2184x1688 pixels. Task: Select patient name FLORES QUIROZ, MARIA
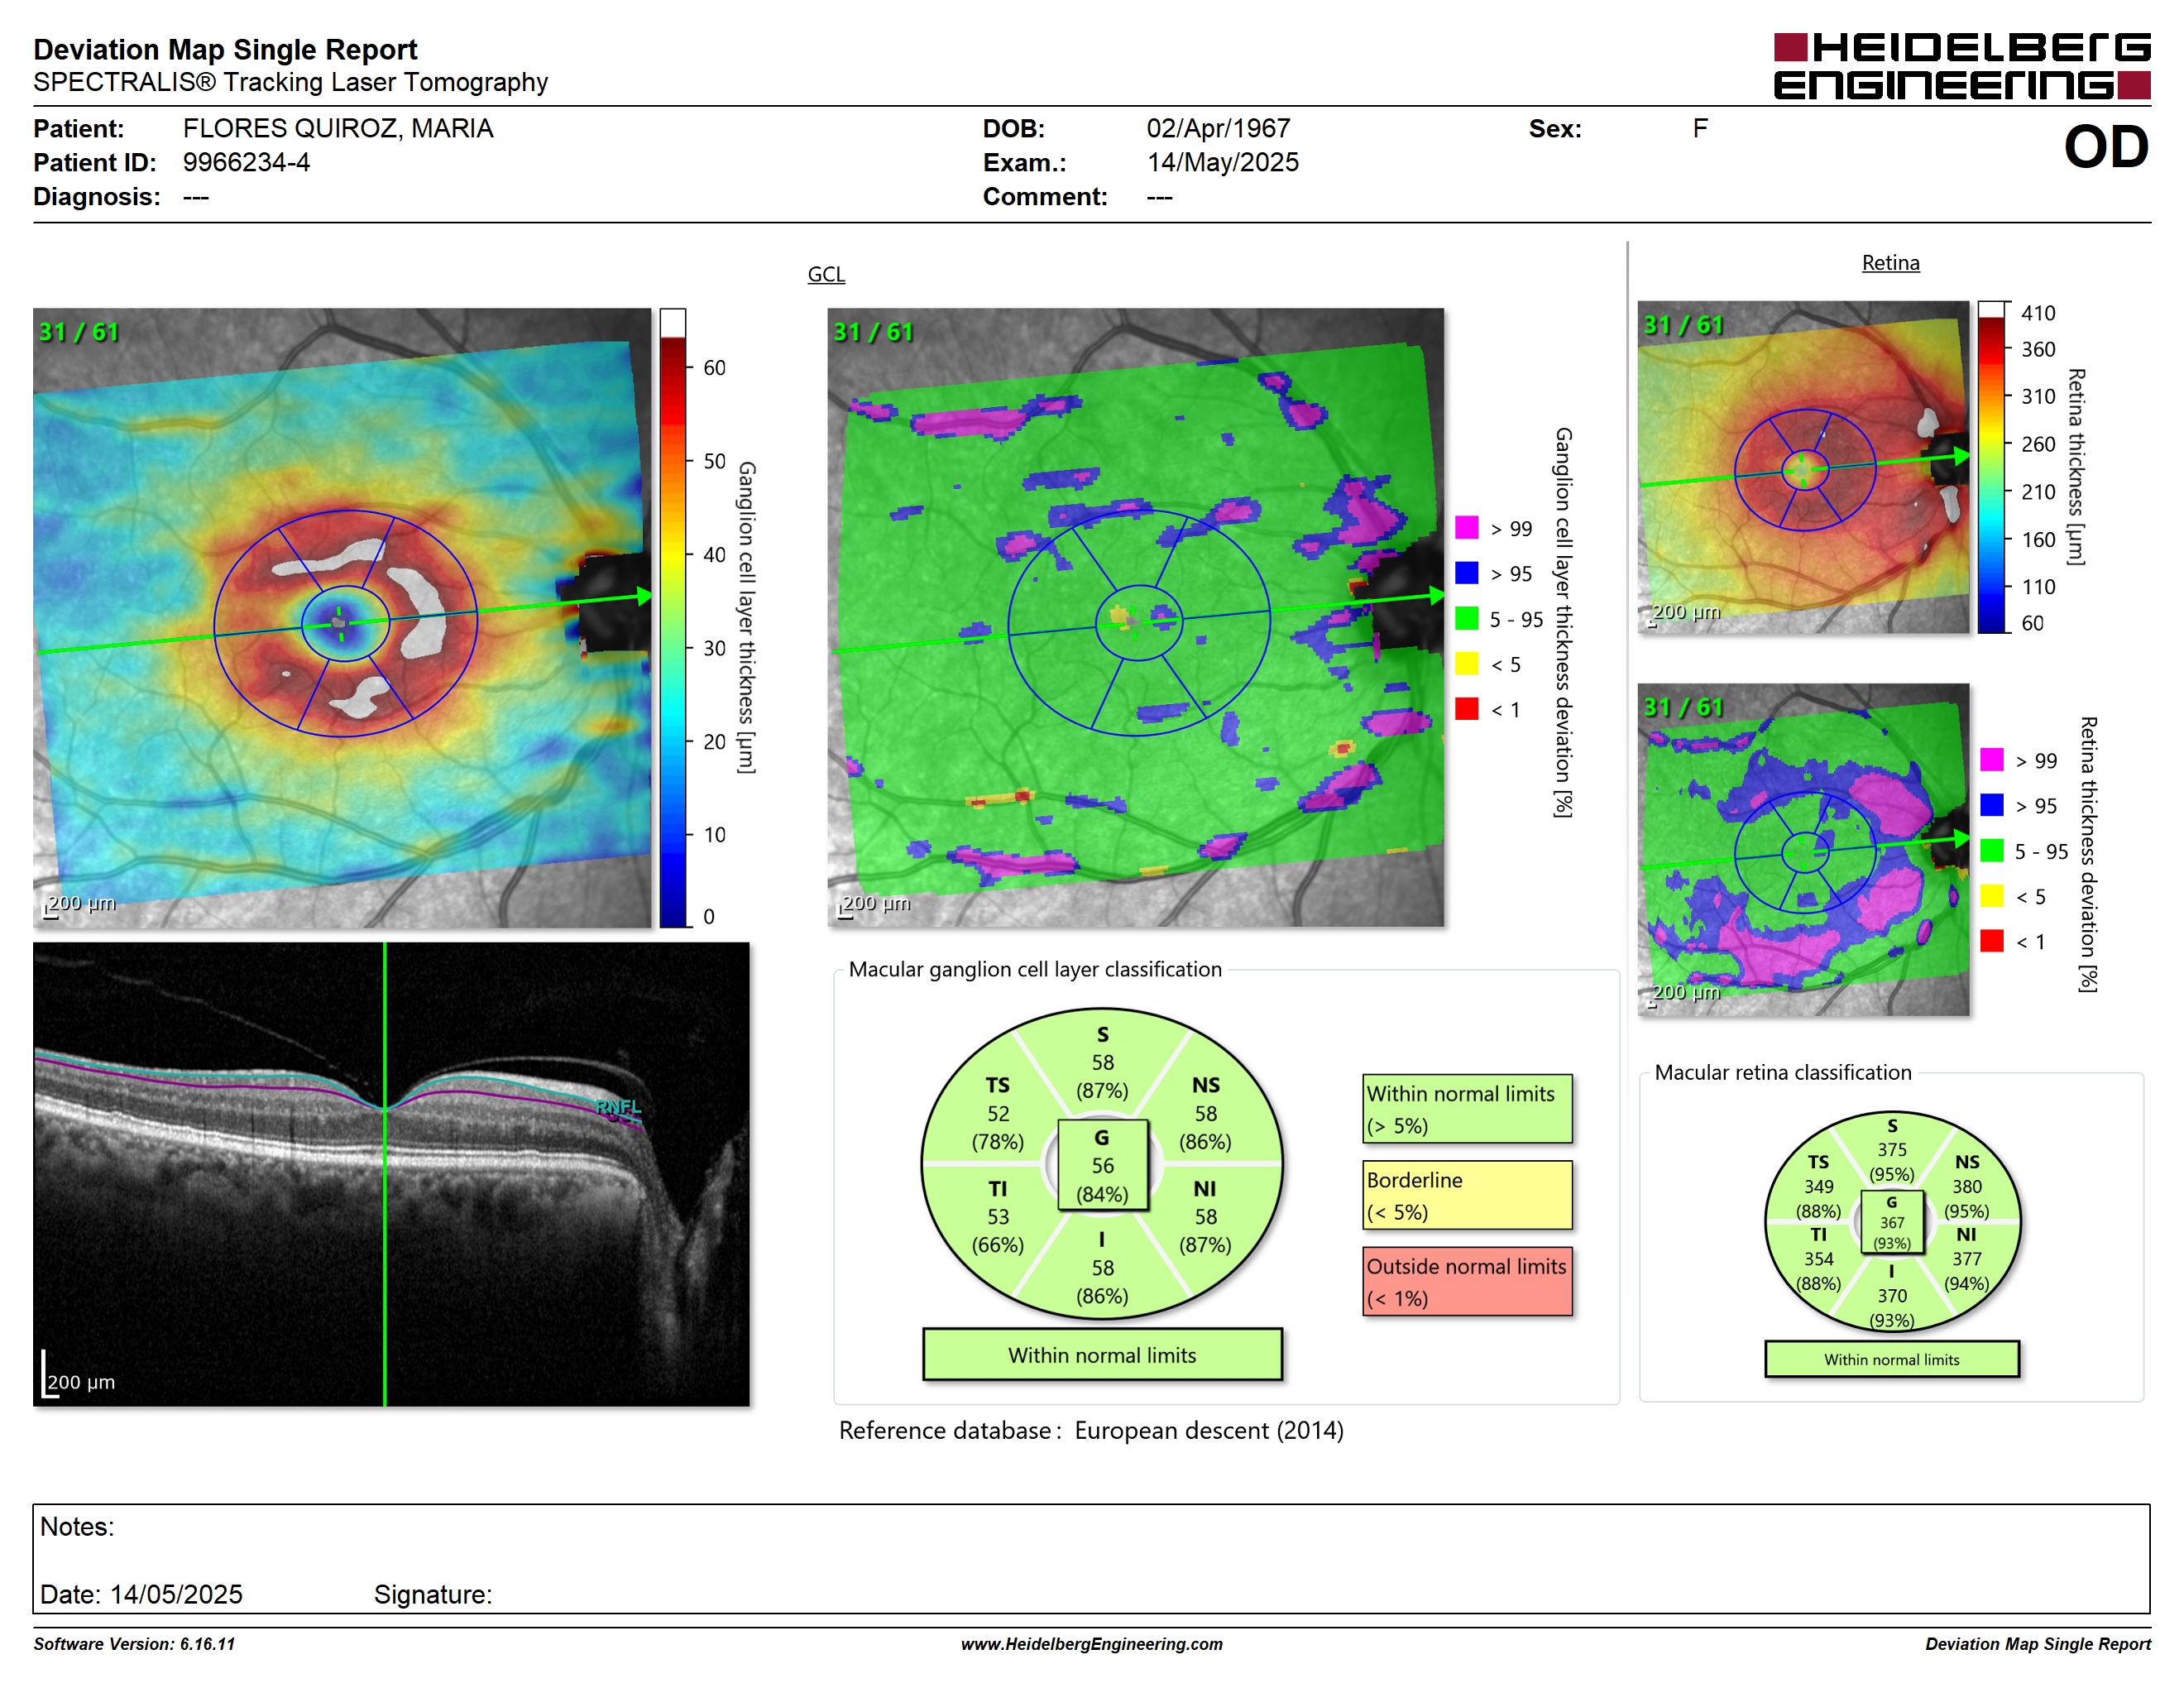tap(338, 128)
